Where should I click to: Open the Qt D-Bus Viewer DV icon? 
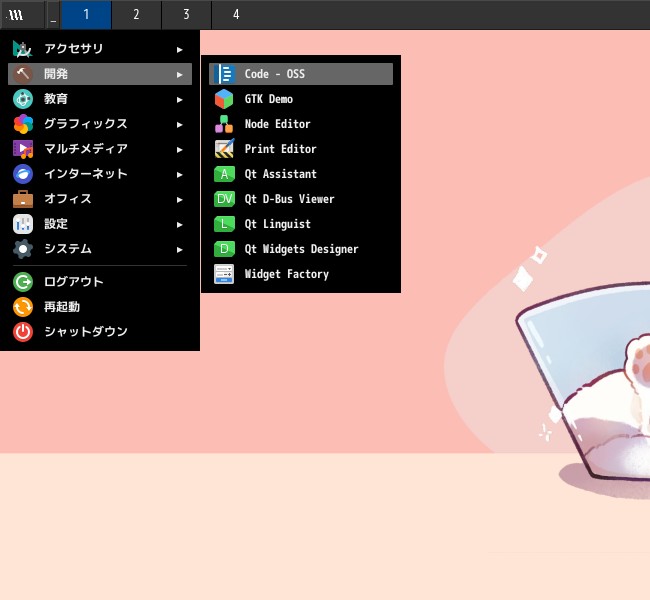224,199
